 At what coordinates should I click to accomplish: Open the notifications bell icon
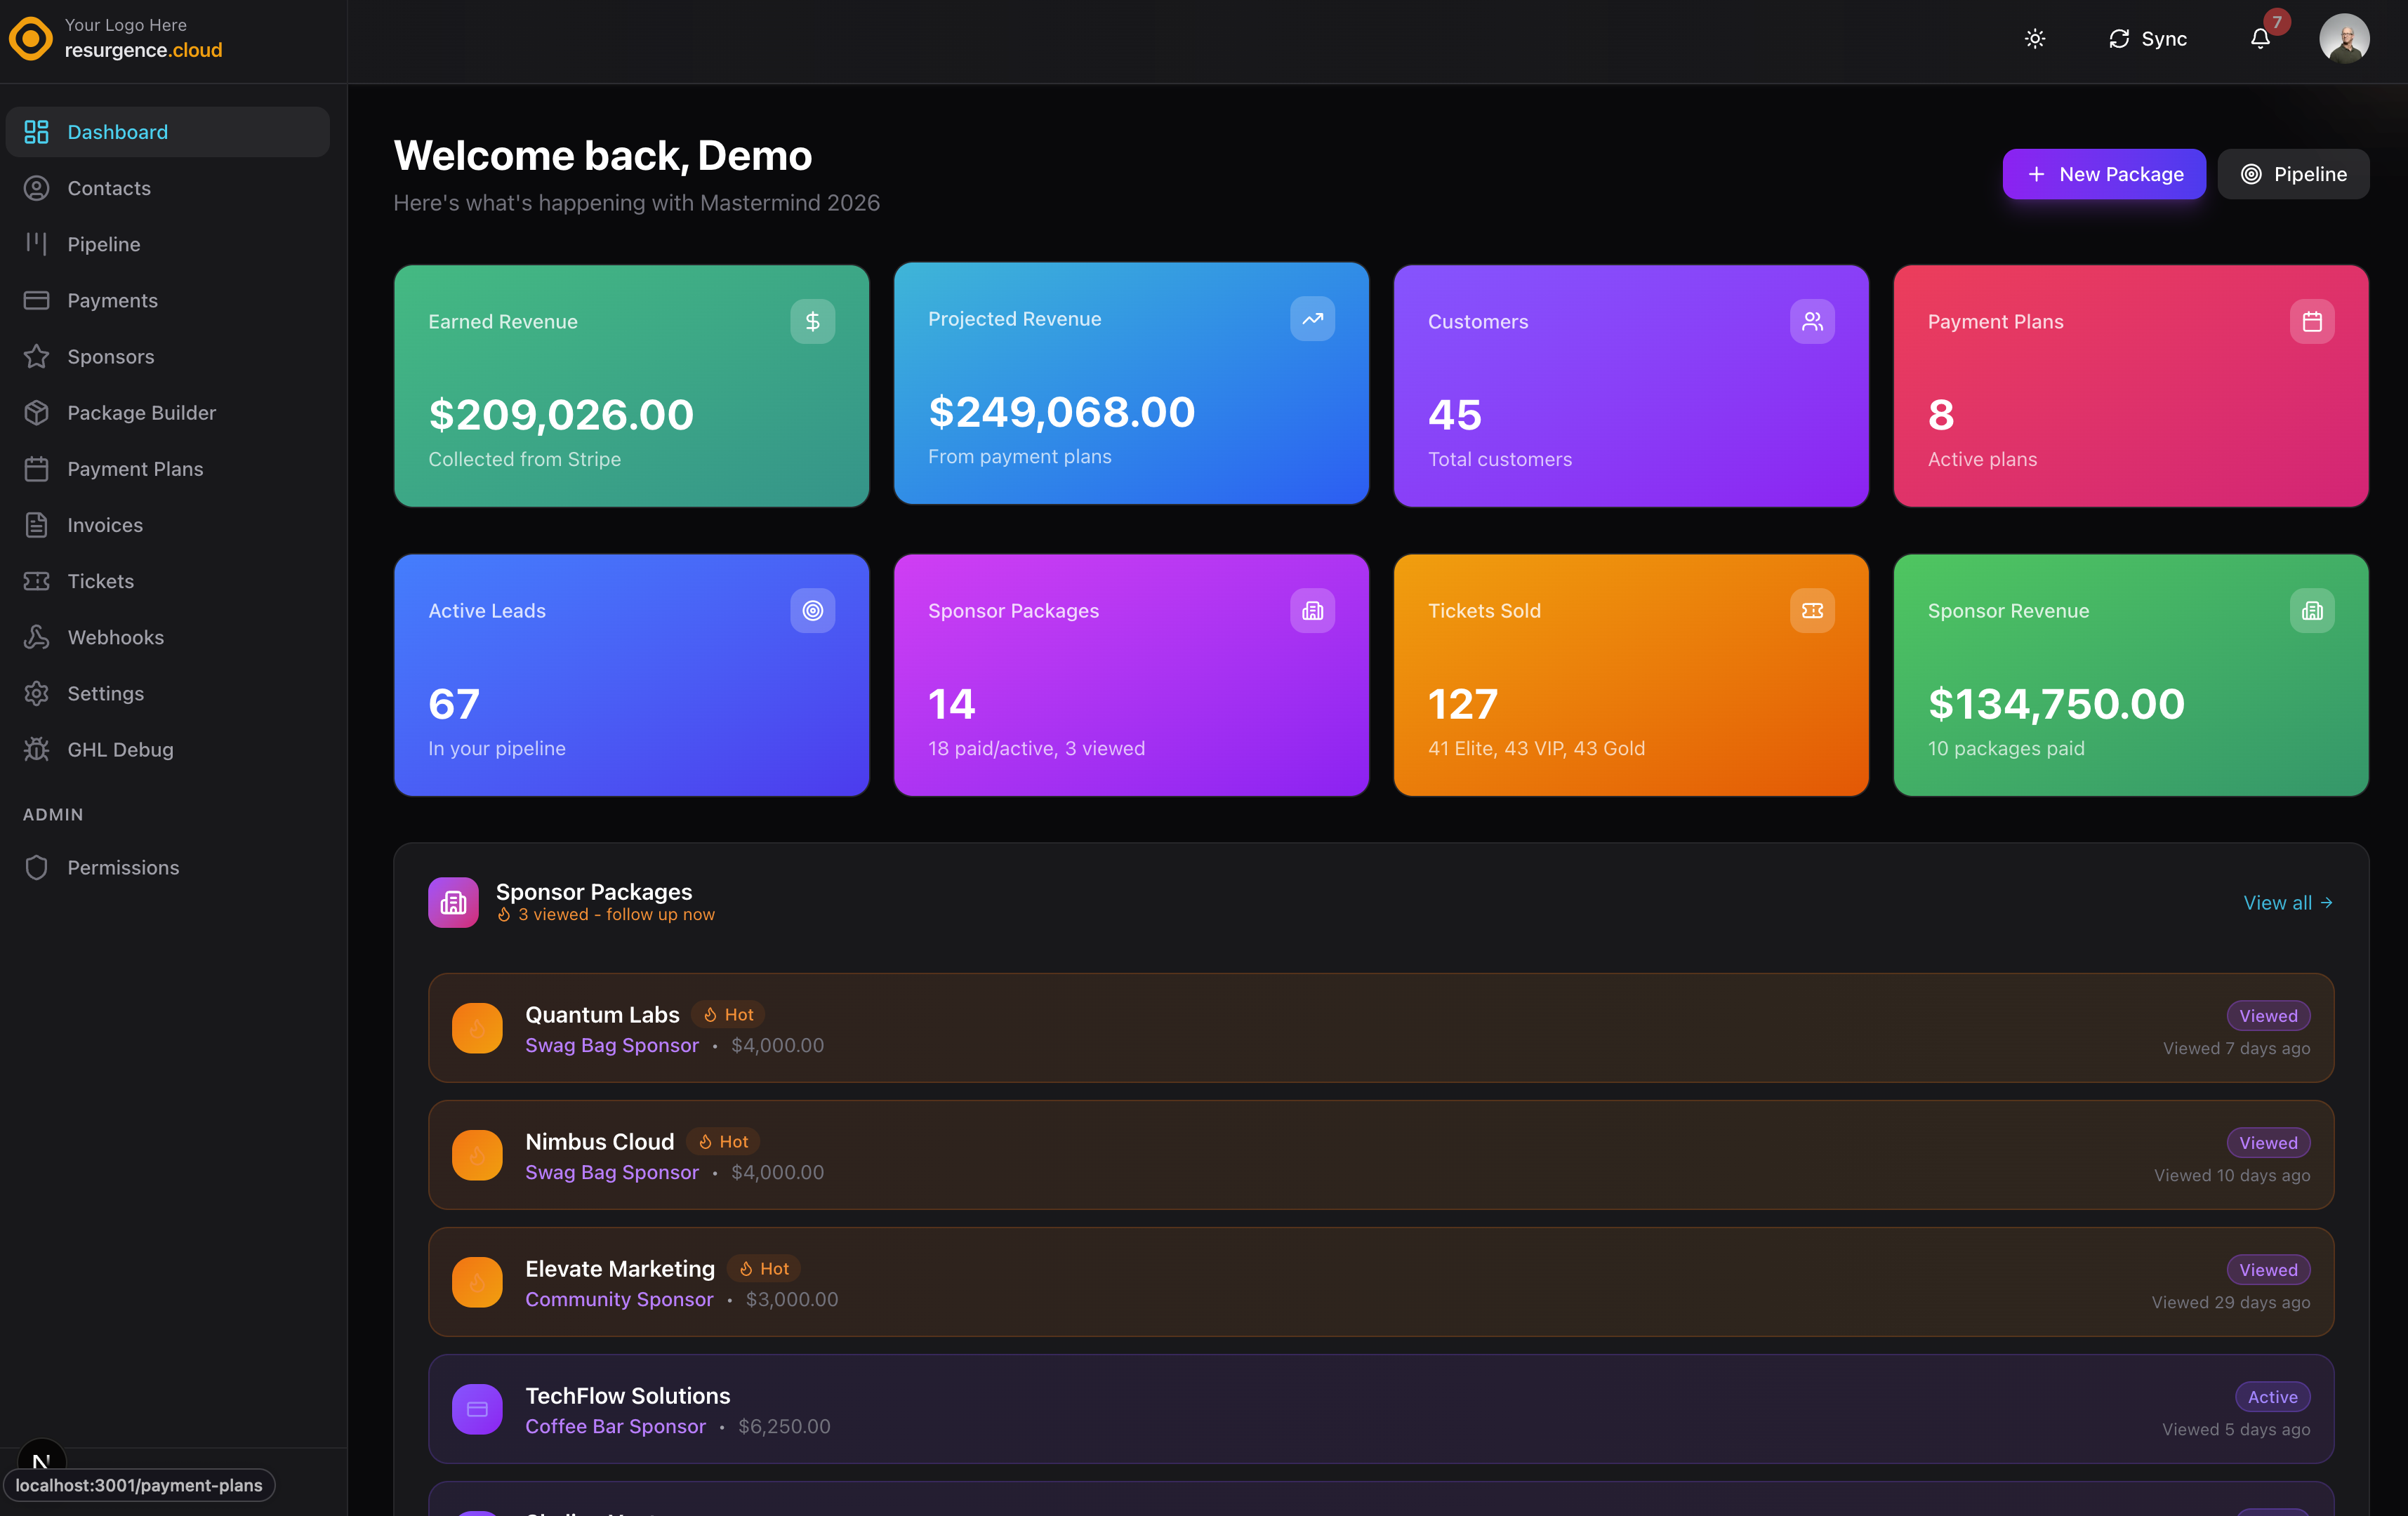(2260, 39)
